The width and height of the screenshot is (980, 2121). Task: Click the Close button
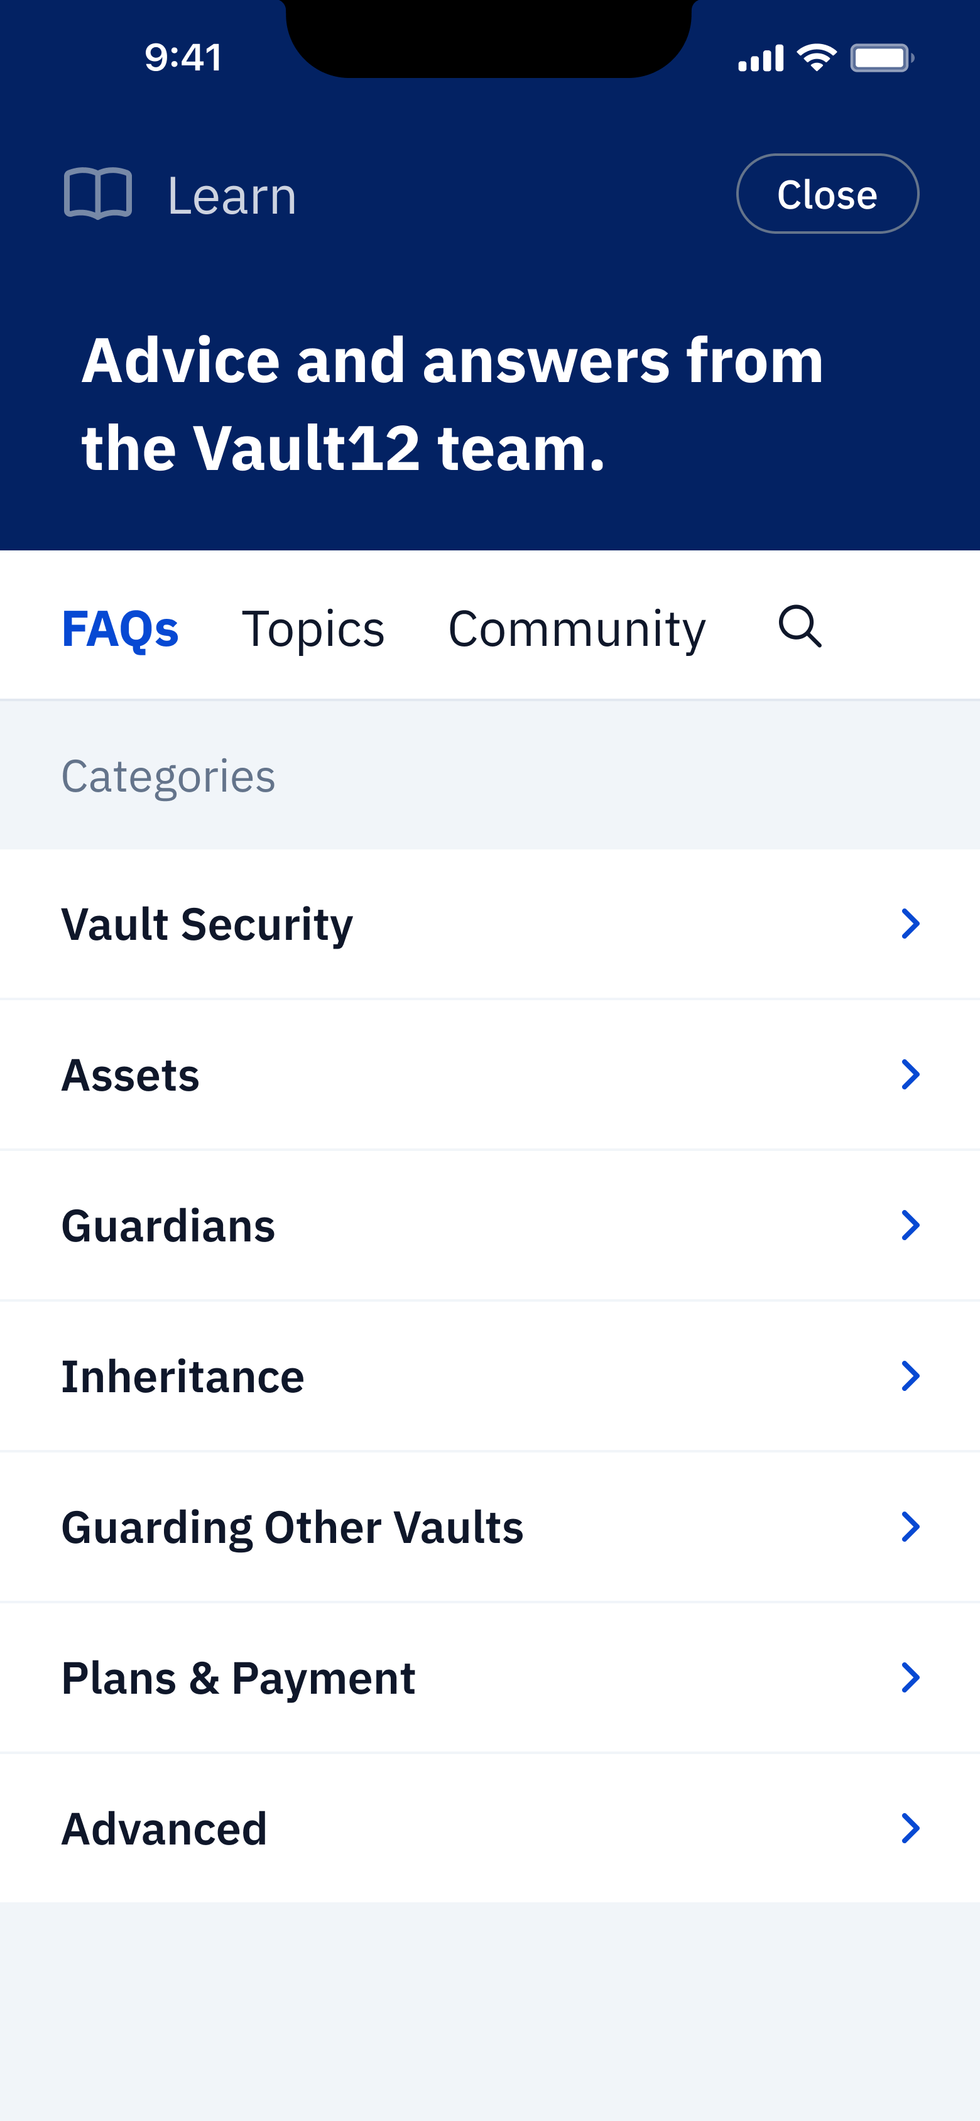(x=828, y=193)
